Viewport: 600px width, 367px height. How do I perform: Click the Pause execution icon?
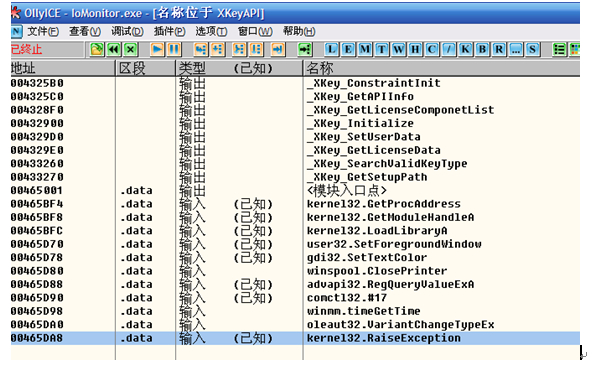click(174, 49)
